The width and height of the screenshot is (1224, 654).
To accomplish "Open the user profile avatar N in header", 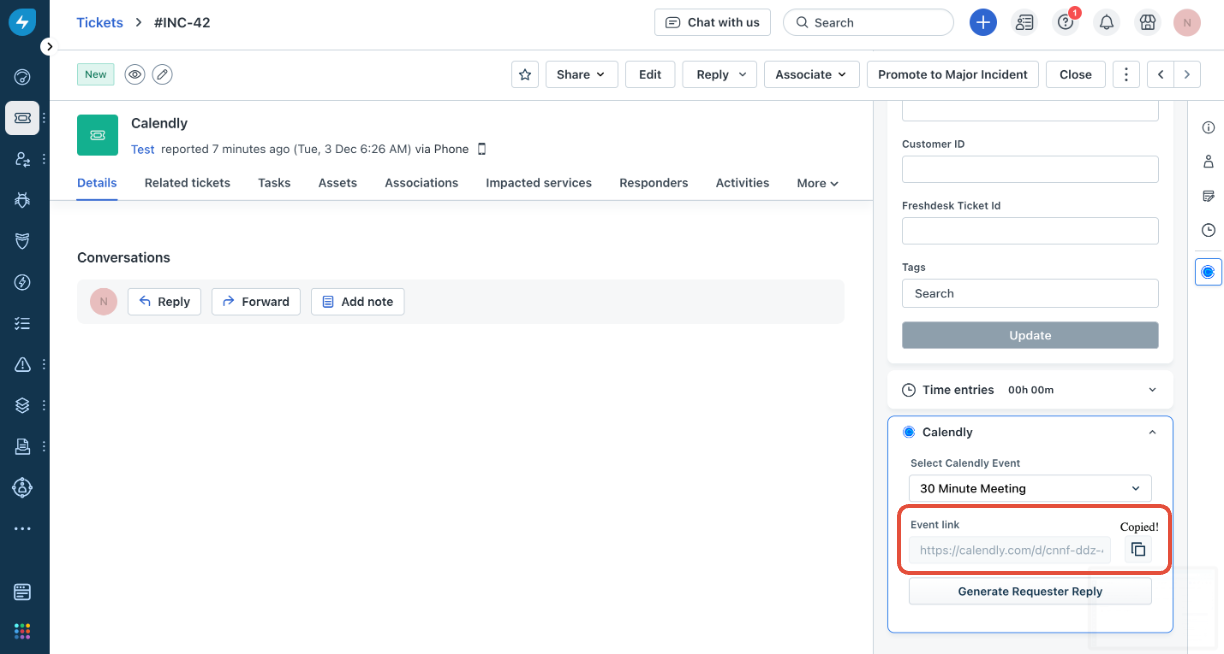I will pyautogui.click(x=1187, y=22).
